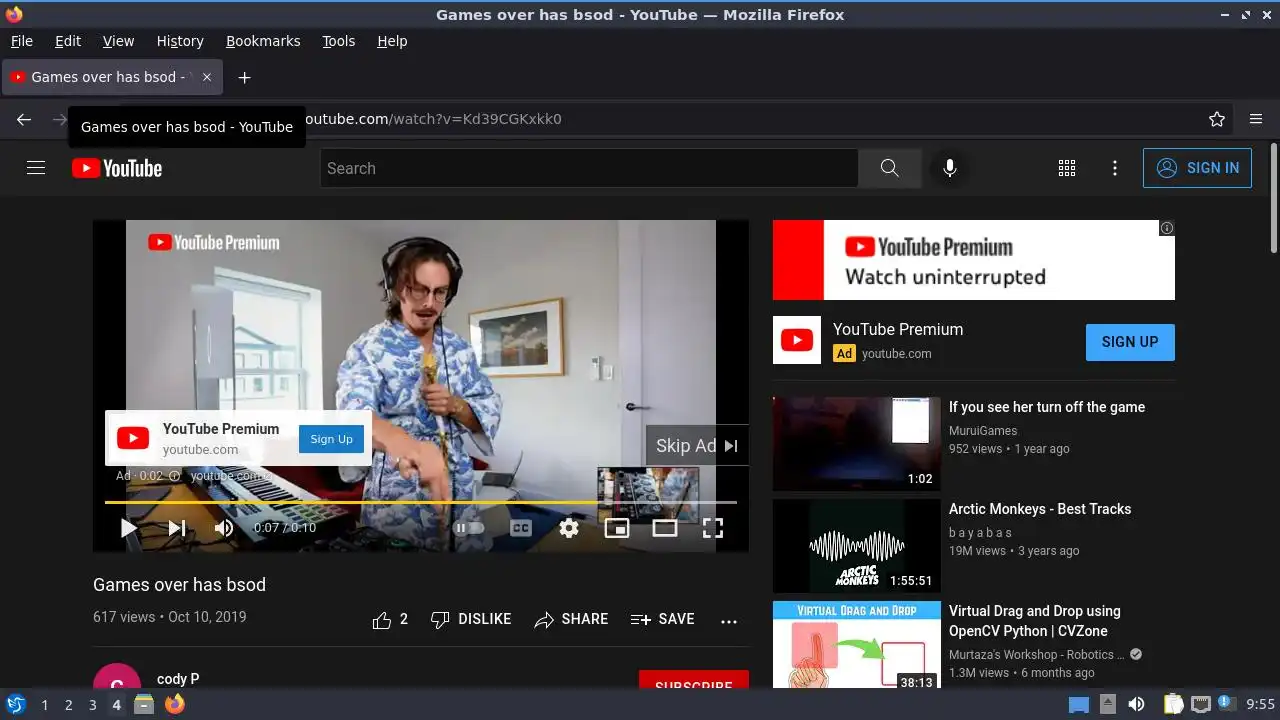Open cody P channel avatar
The height and width of the screenshot is (720, 1280).
point(117,677)
